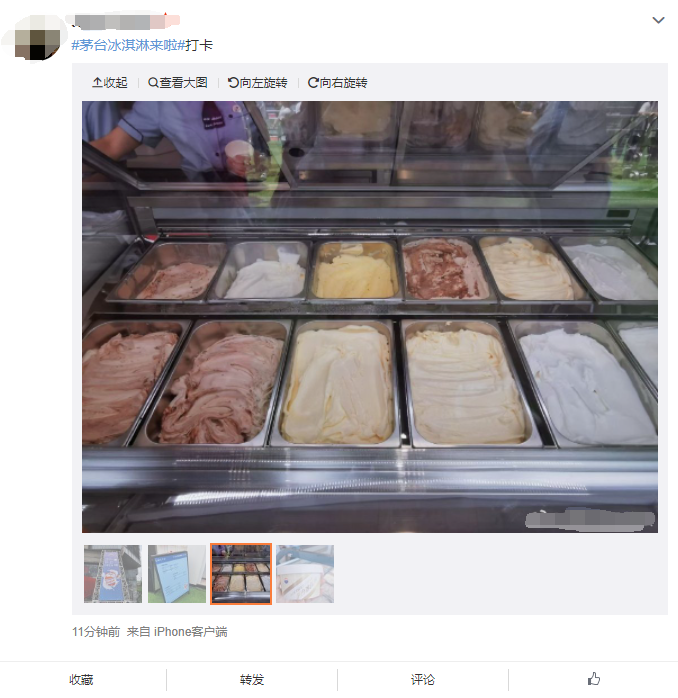Click 收藏 to favorite the post
The image size is (678, 698).
[81, 679]
